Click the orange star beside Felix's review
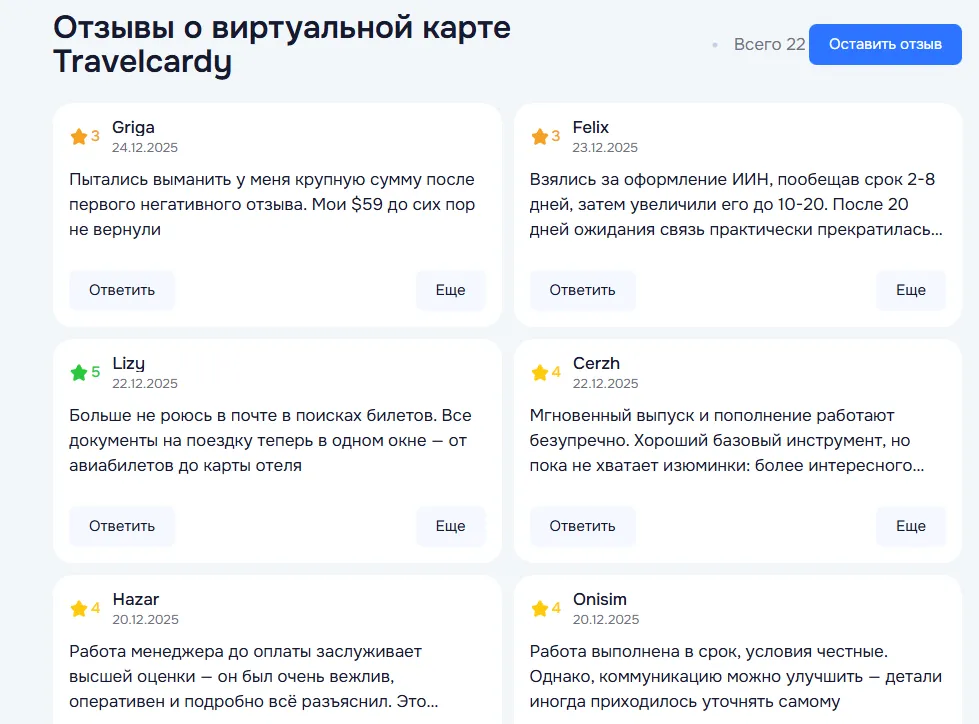The width and height of the screenshot is (979, 724). click(x=539, y=137)
